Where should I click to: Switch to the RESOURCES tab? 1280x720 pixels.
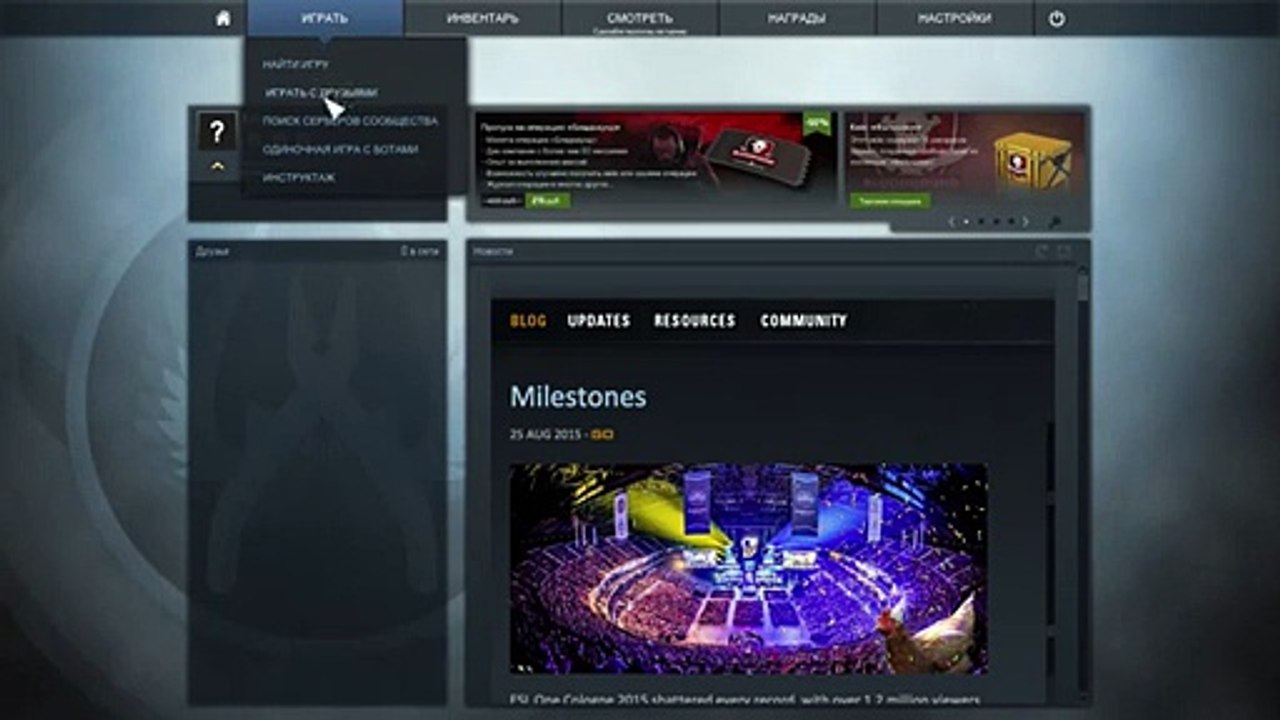(x=695, y=321)
